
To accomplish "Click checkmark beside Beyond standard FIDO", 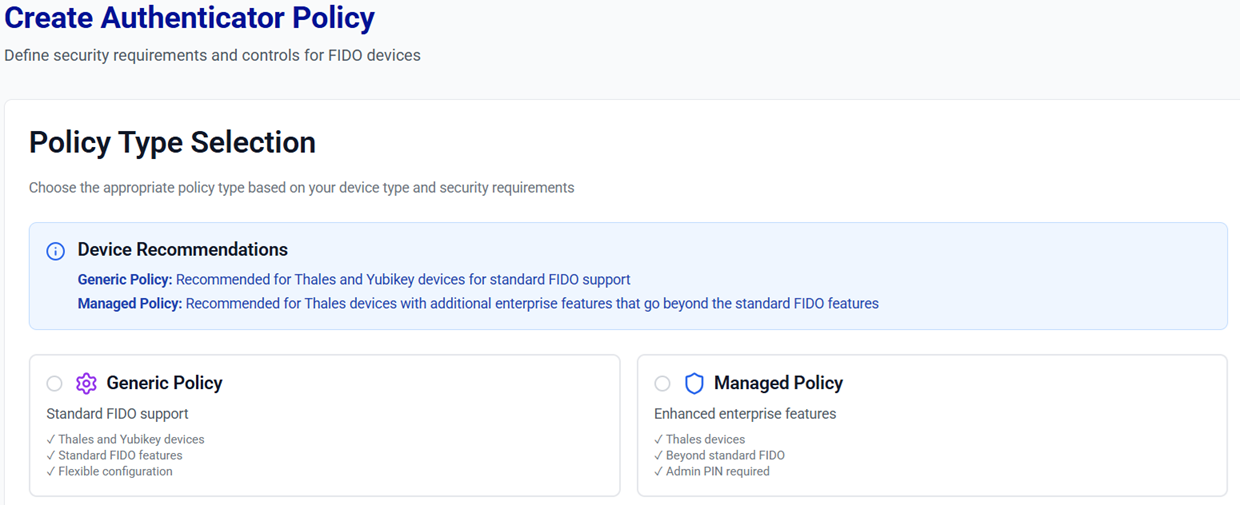I will point(659,456).
